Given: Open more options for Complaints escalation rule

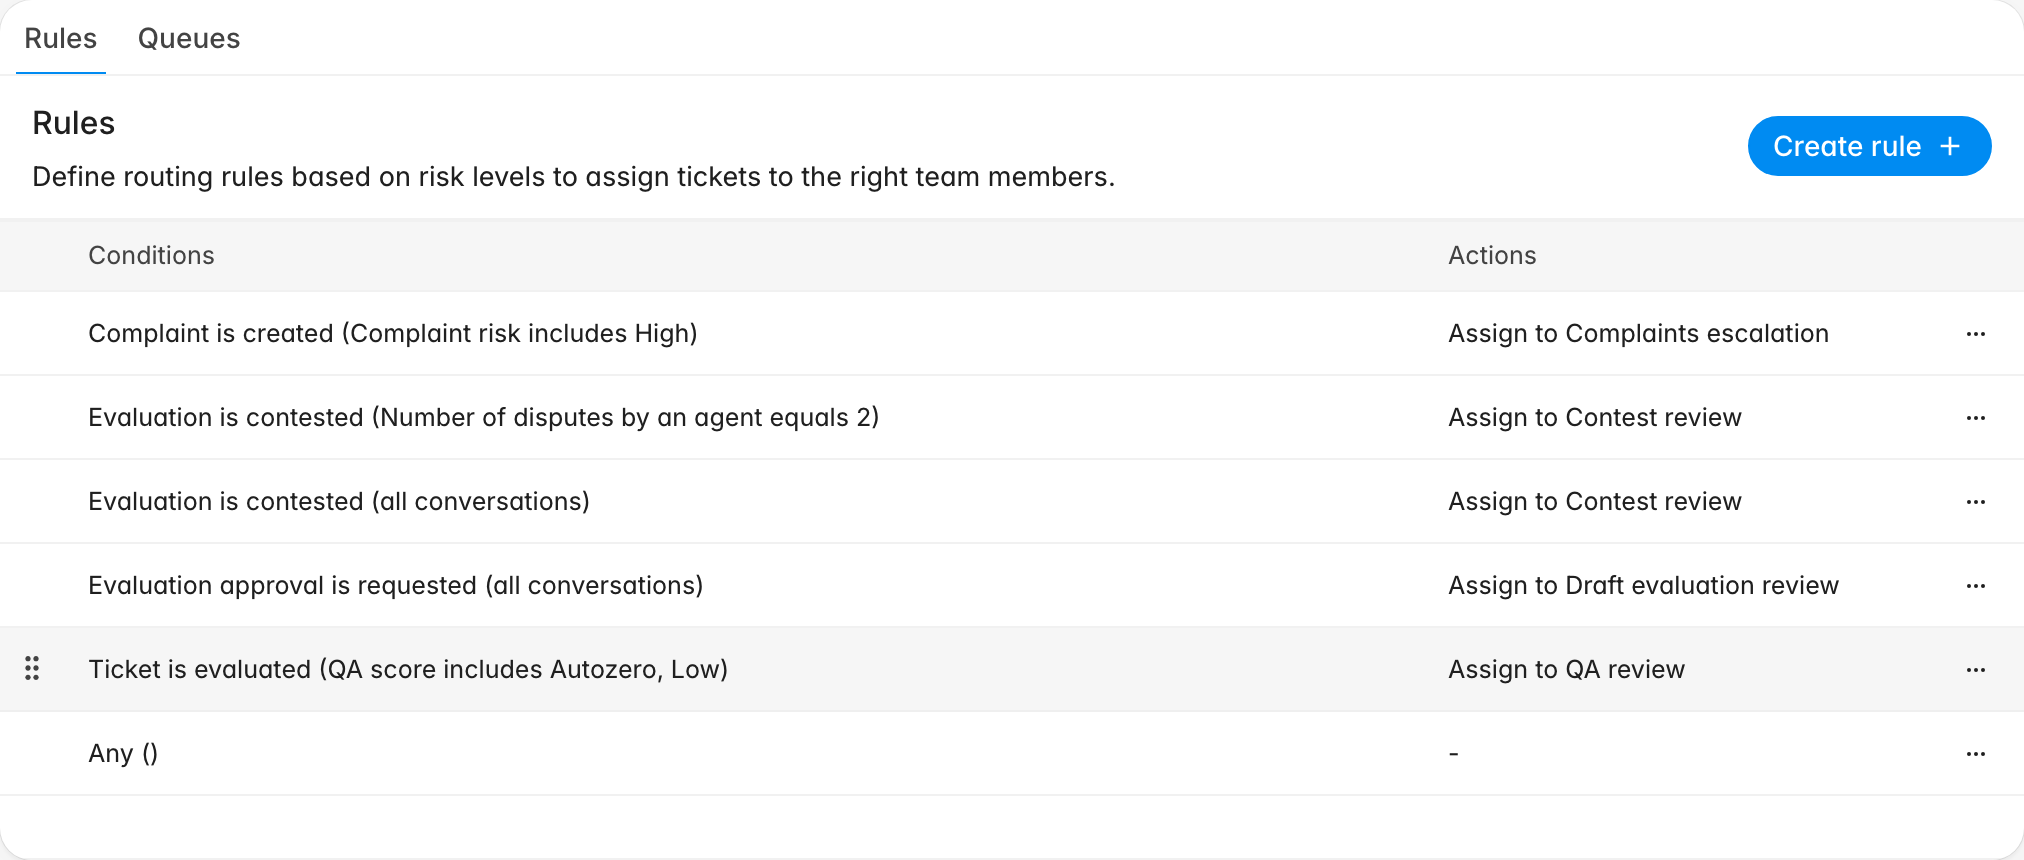Looking at the screenshot, I should (x=1975, y=334).
